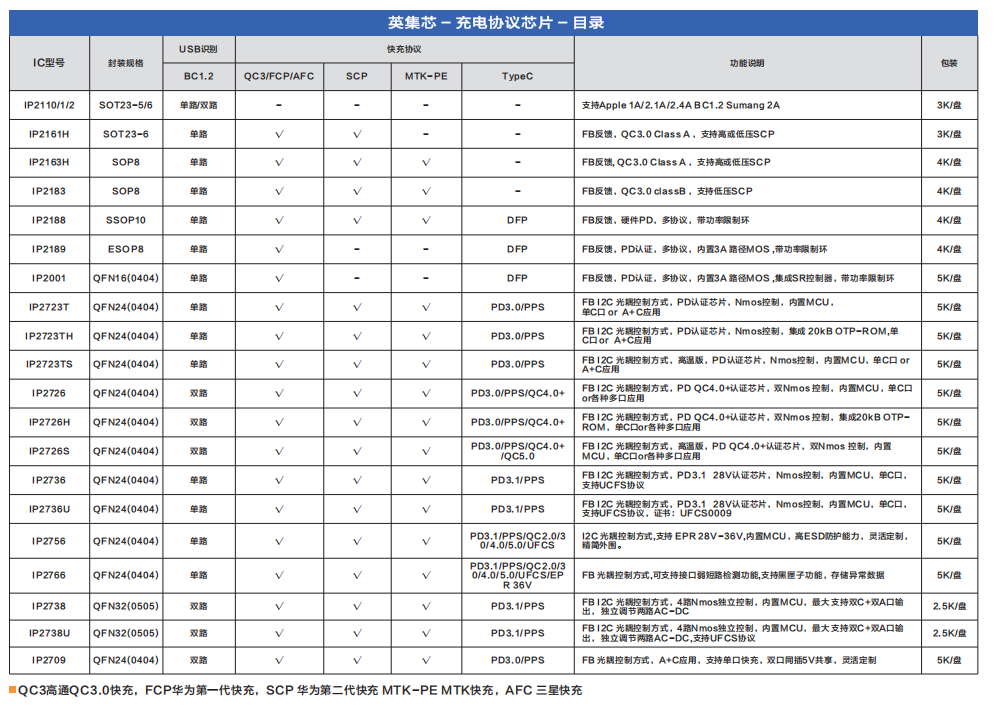Click the QFN16(0404) package cell
The width and height of the screenshot is (994, 715).
126,278
